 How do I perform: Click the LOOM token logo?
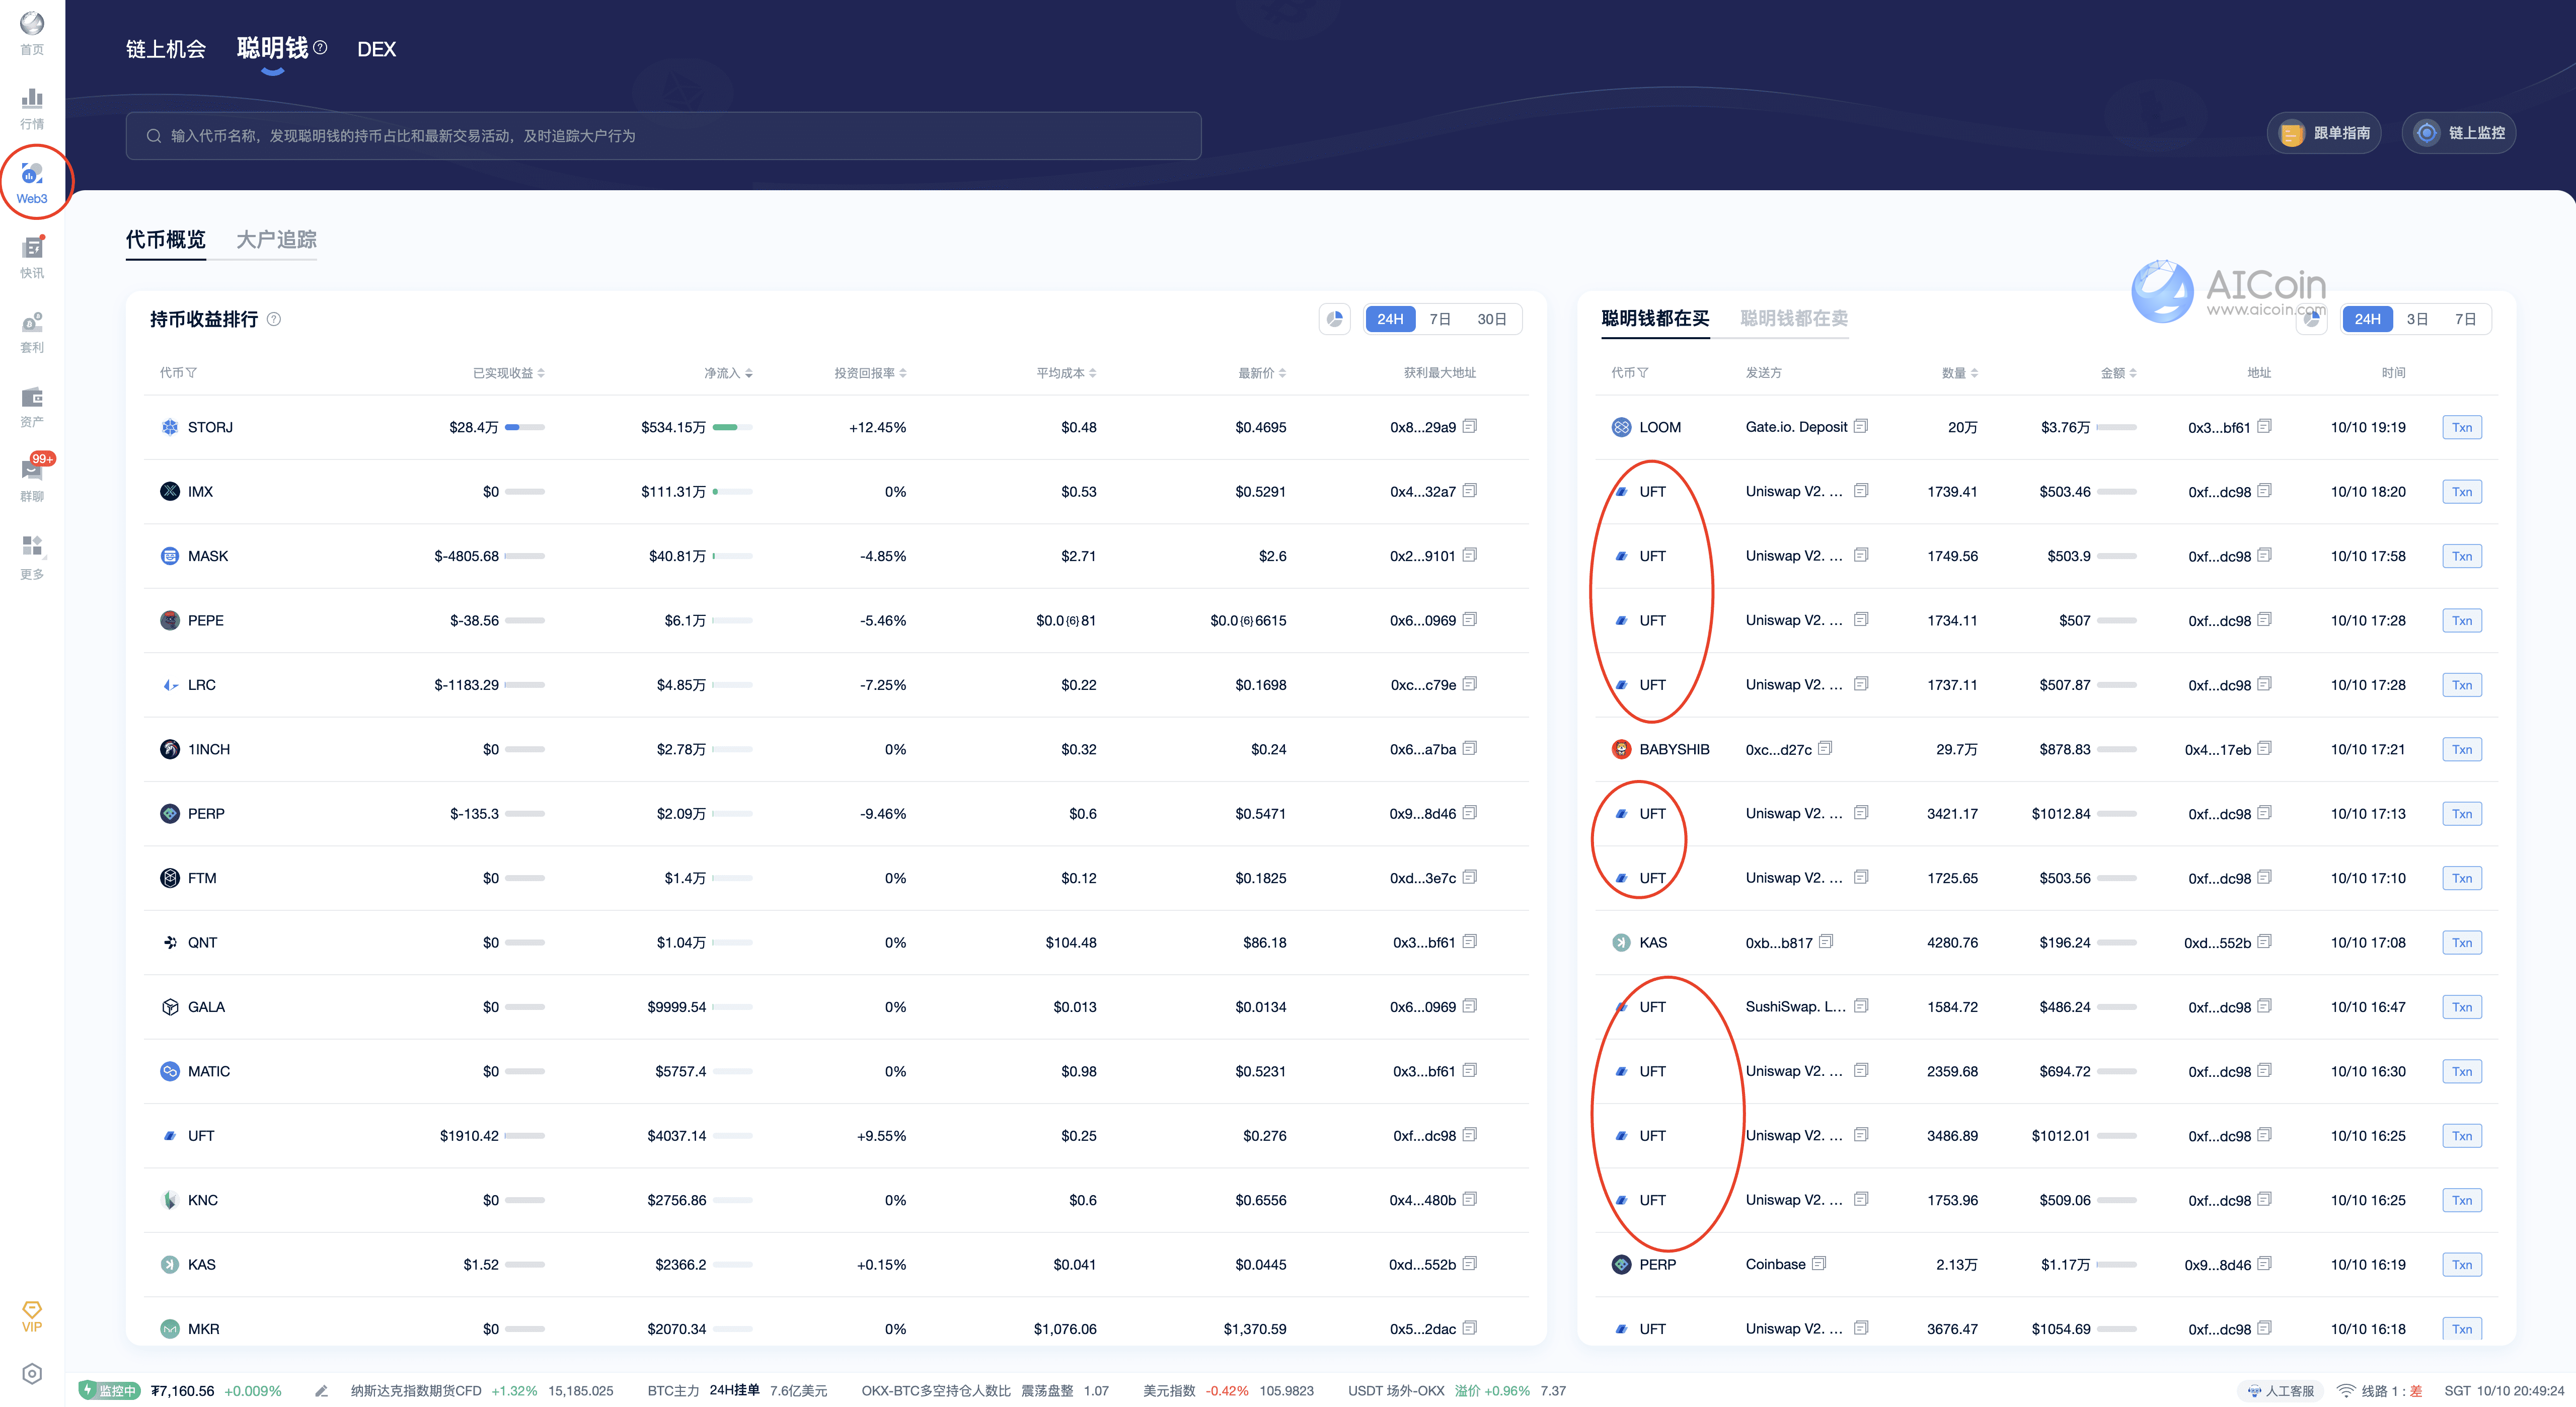(x=1621, y=427)
